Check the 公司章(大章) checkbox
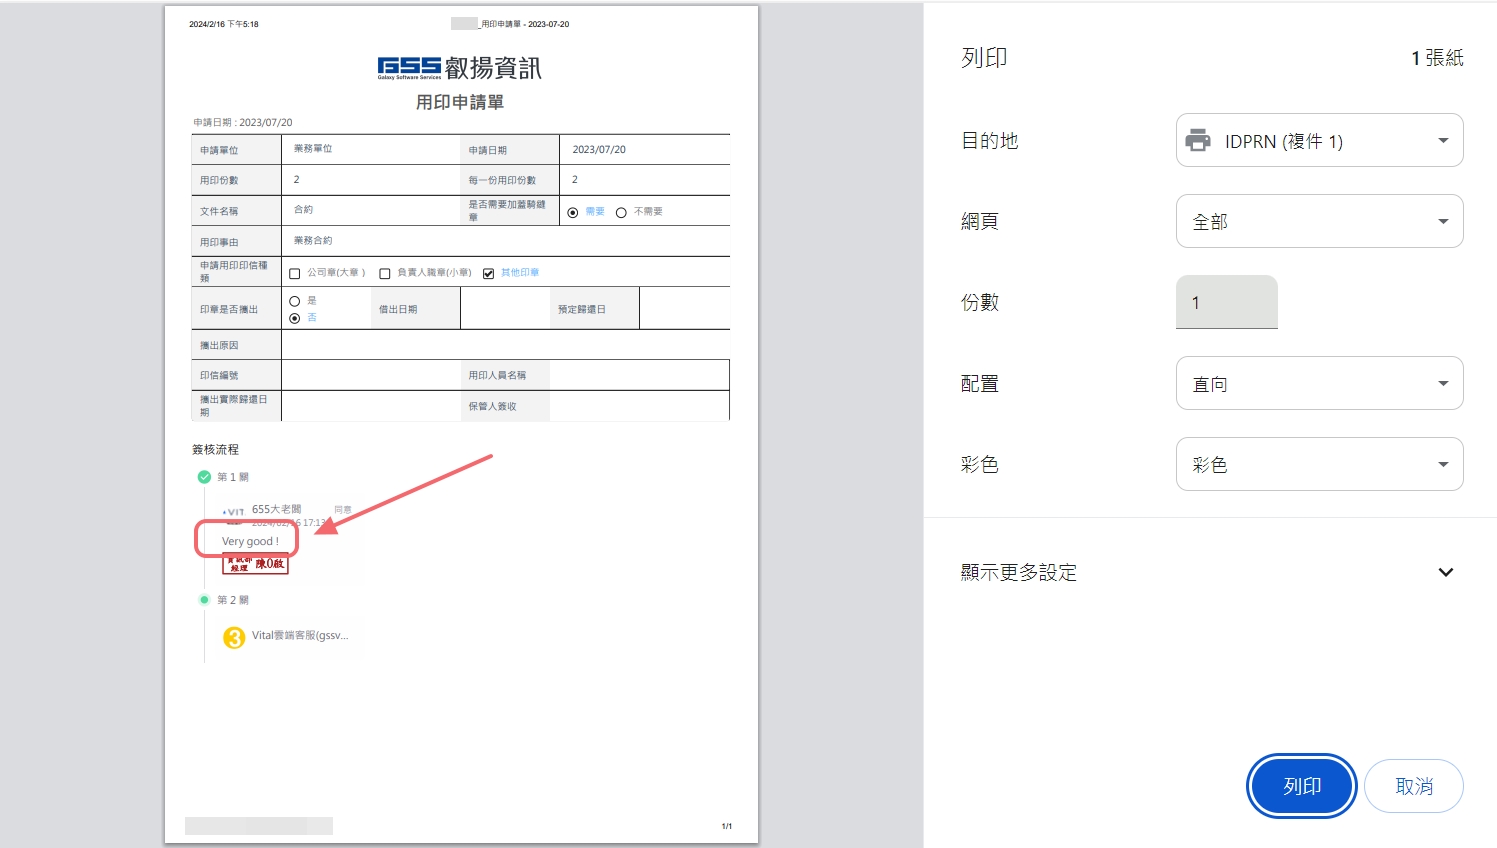Viewport: 1497px width, 848px height. [295, 274]
